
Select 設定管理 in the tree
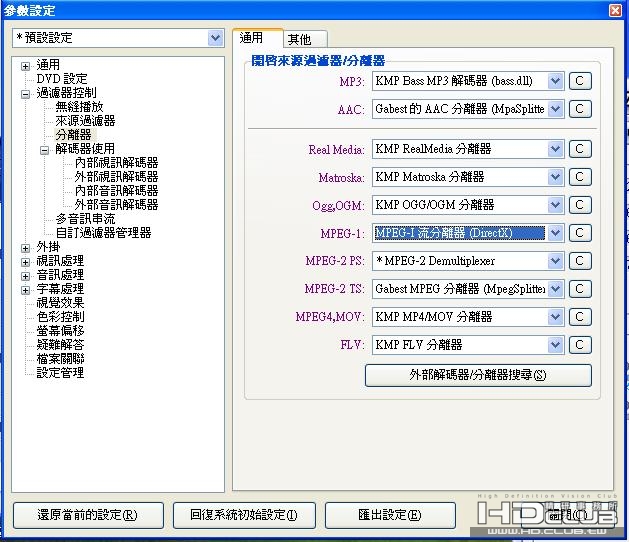coord(60,373)
